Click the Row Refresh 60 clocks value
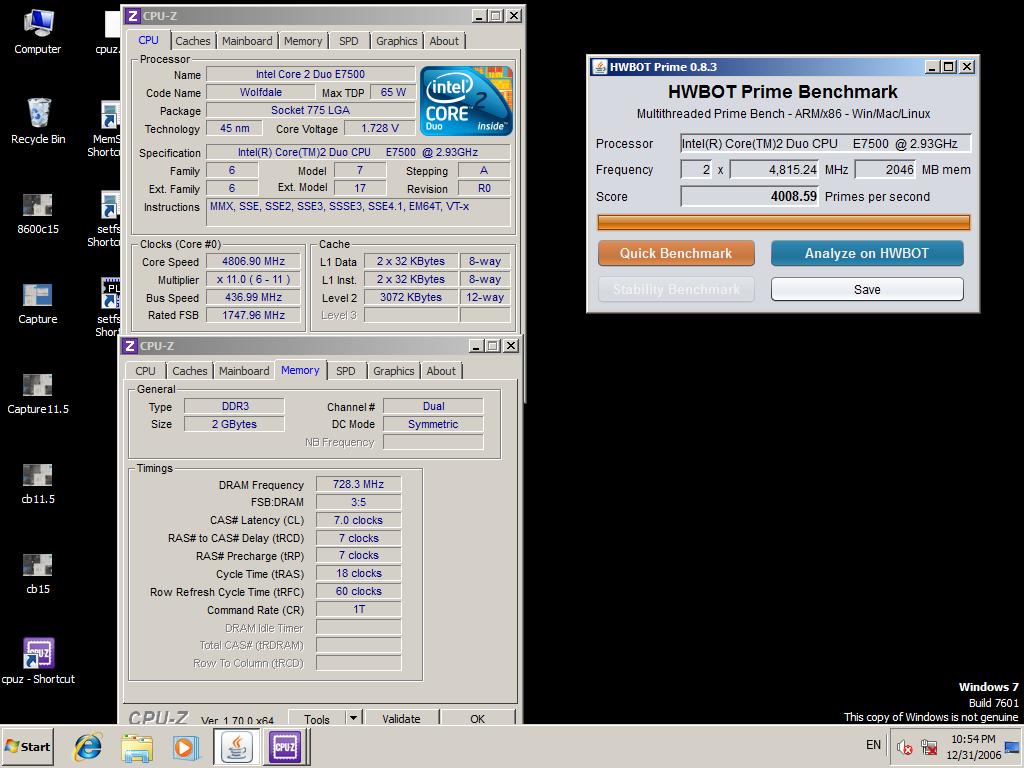The width and height of the screenshot is (1024, 768). pyautogui.click(x=359, y=591)
